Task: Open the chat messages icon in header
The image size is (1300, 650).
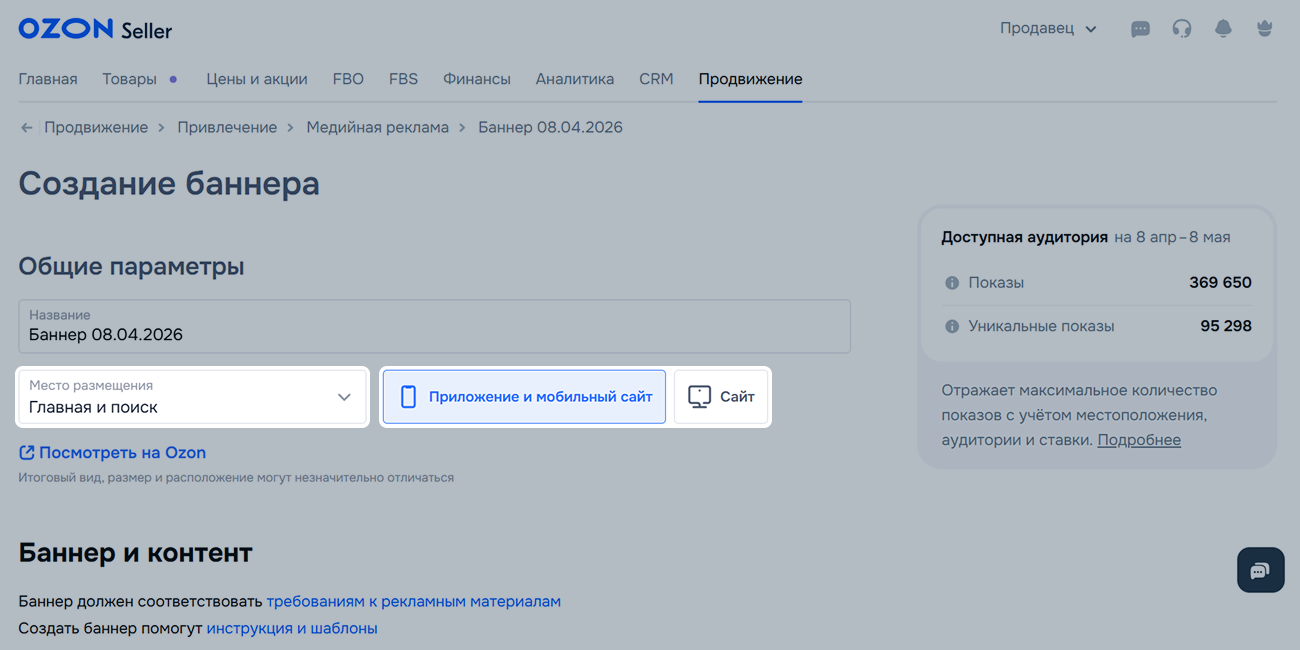Action: pyautogui.click(x=1140, y=29)
